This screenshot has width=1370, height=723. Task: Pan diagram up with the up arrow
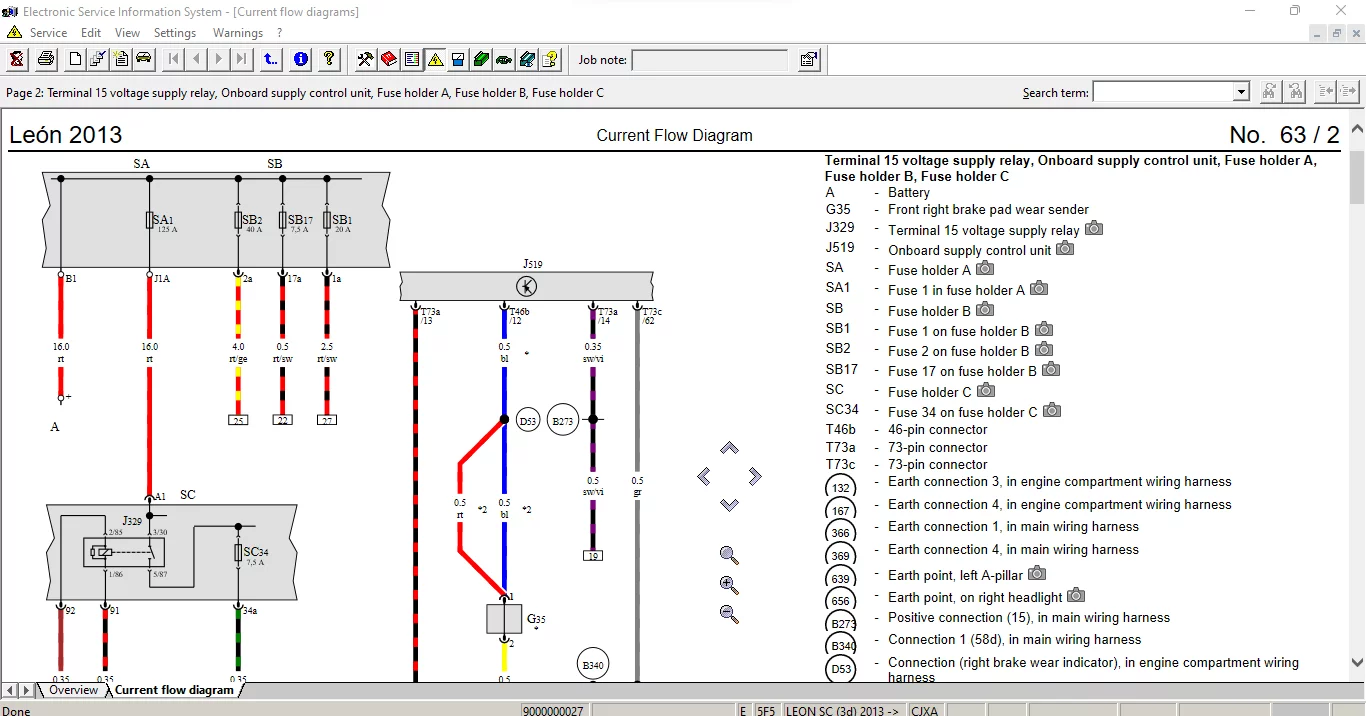[729, 449]
